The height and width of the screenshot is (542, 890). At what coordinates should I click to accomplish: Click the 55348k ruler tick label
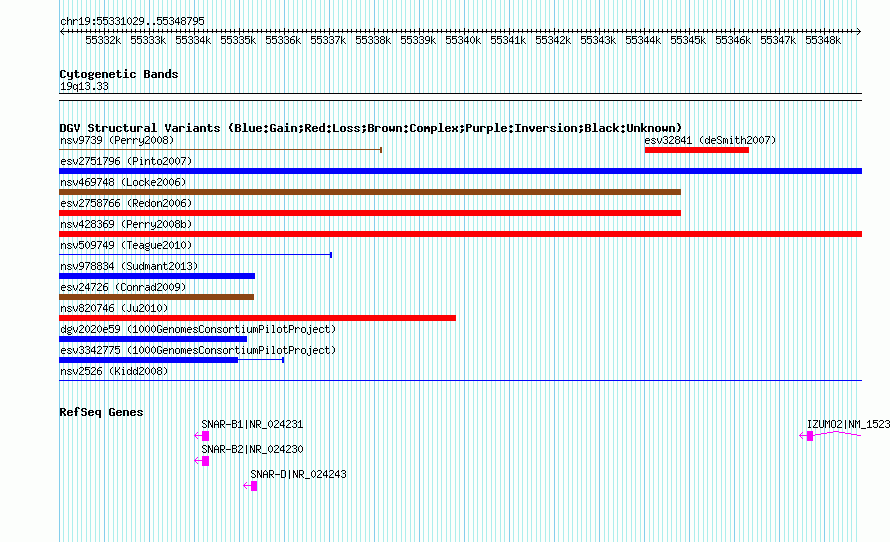(x=823, y=40)
